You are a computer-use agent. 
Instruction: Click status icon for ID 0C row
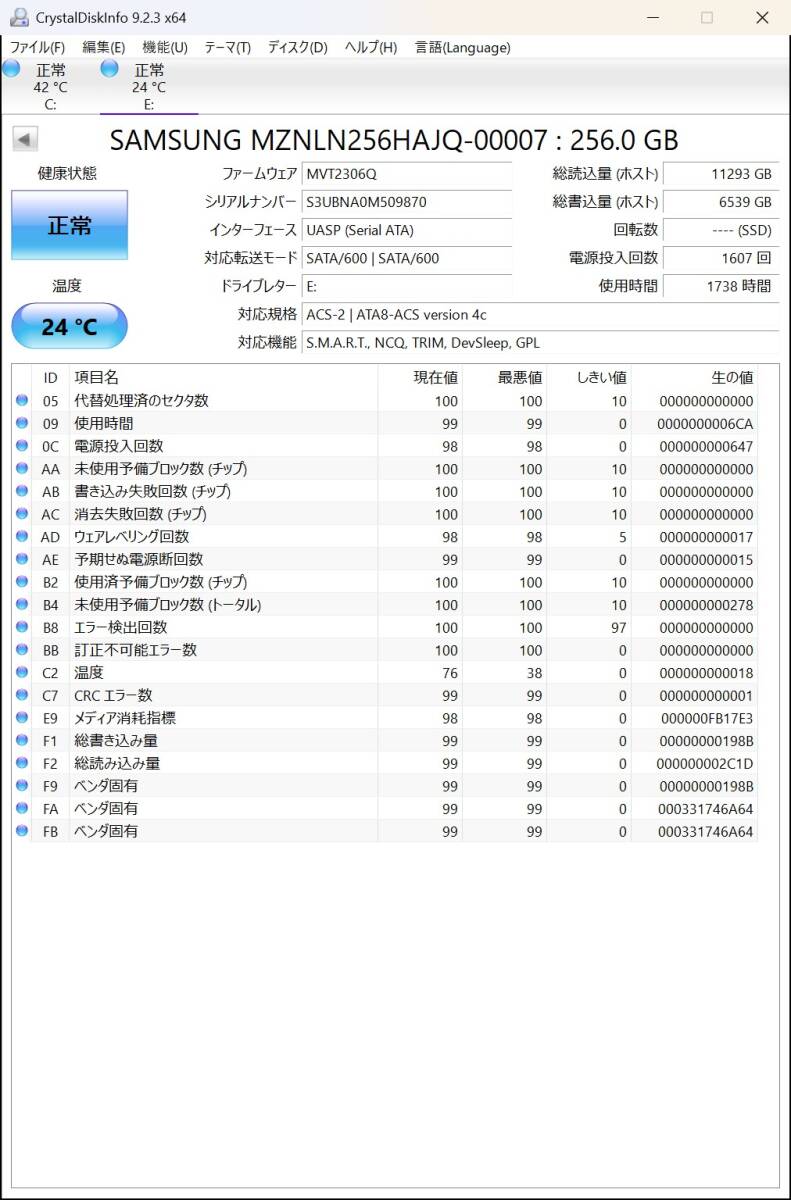22,445
